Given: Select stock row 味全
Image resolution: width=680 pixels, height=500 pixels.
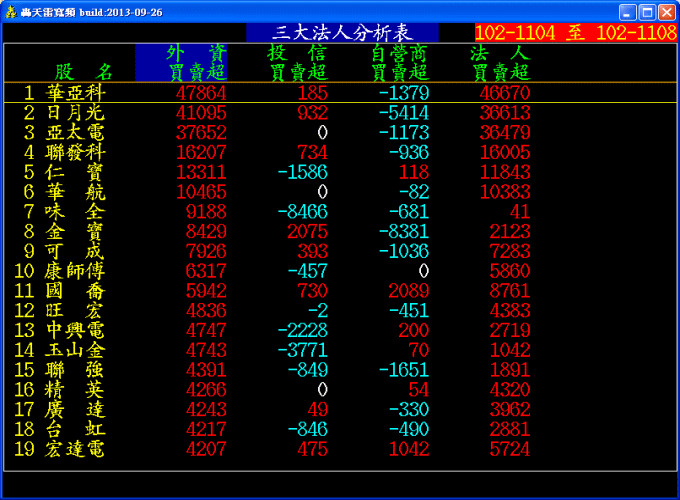Looking at the screenshot, I should pos(340,212).
